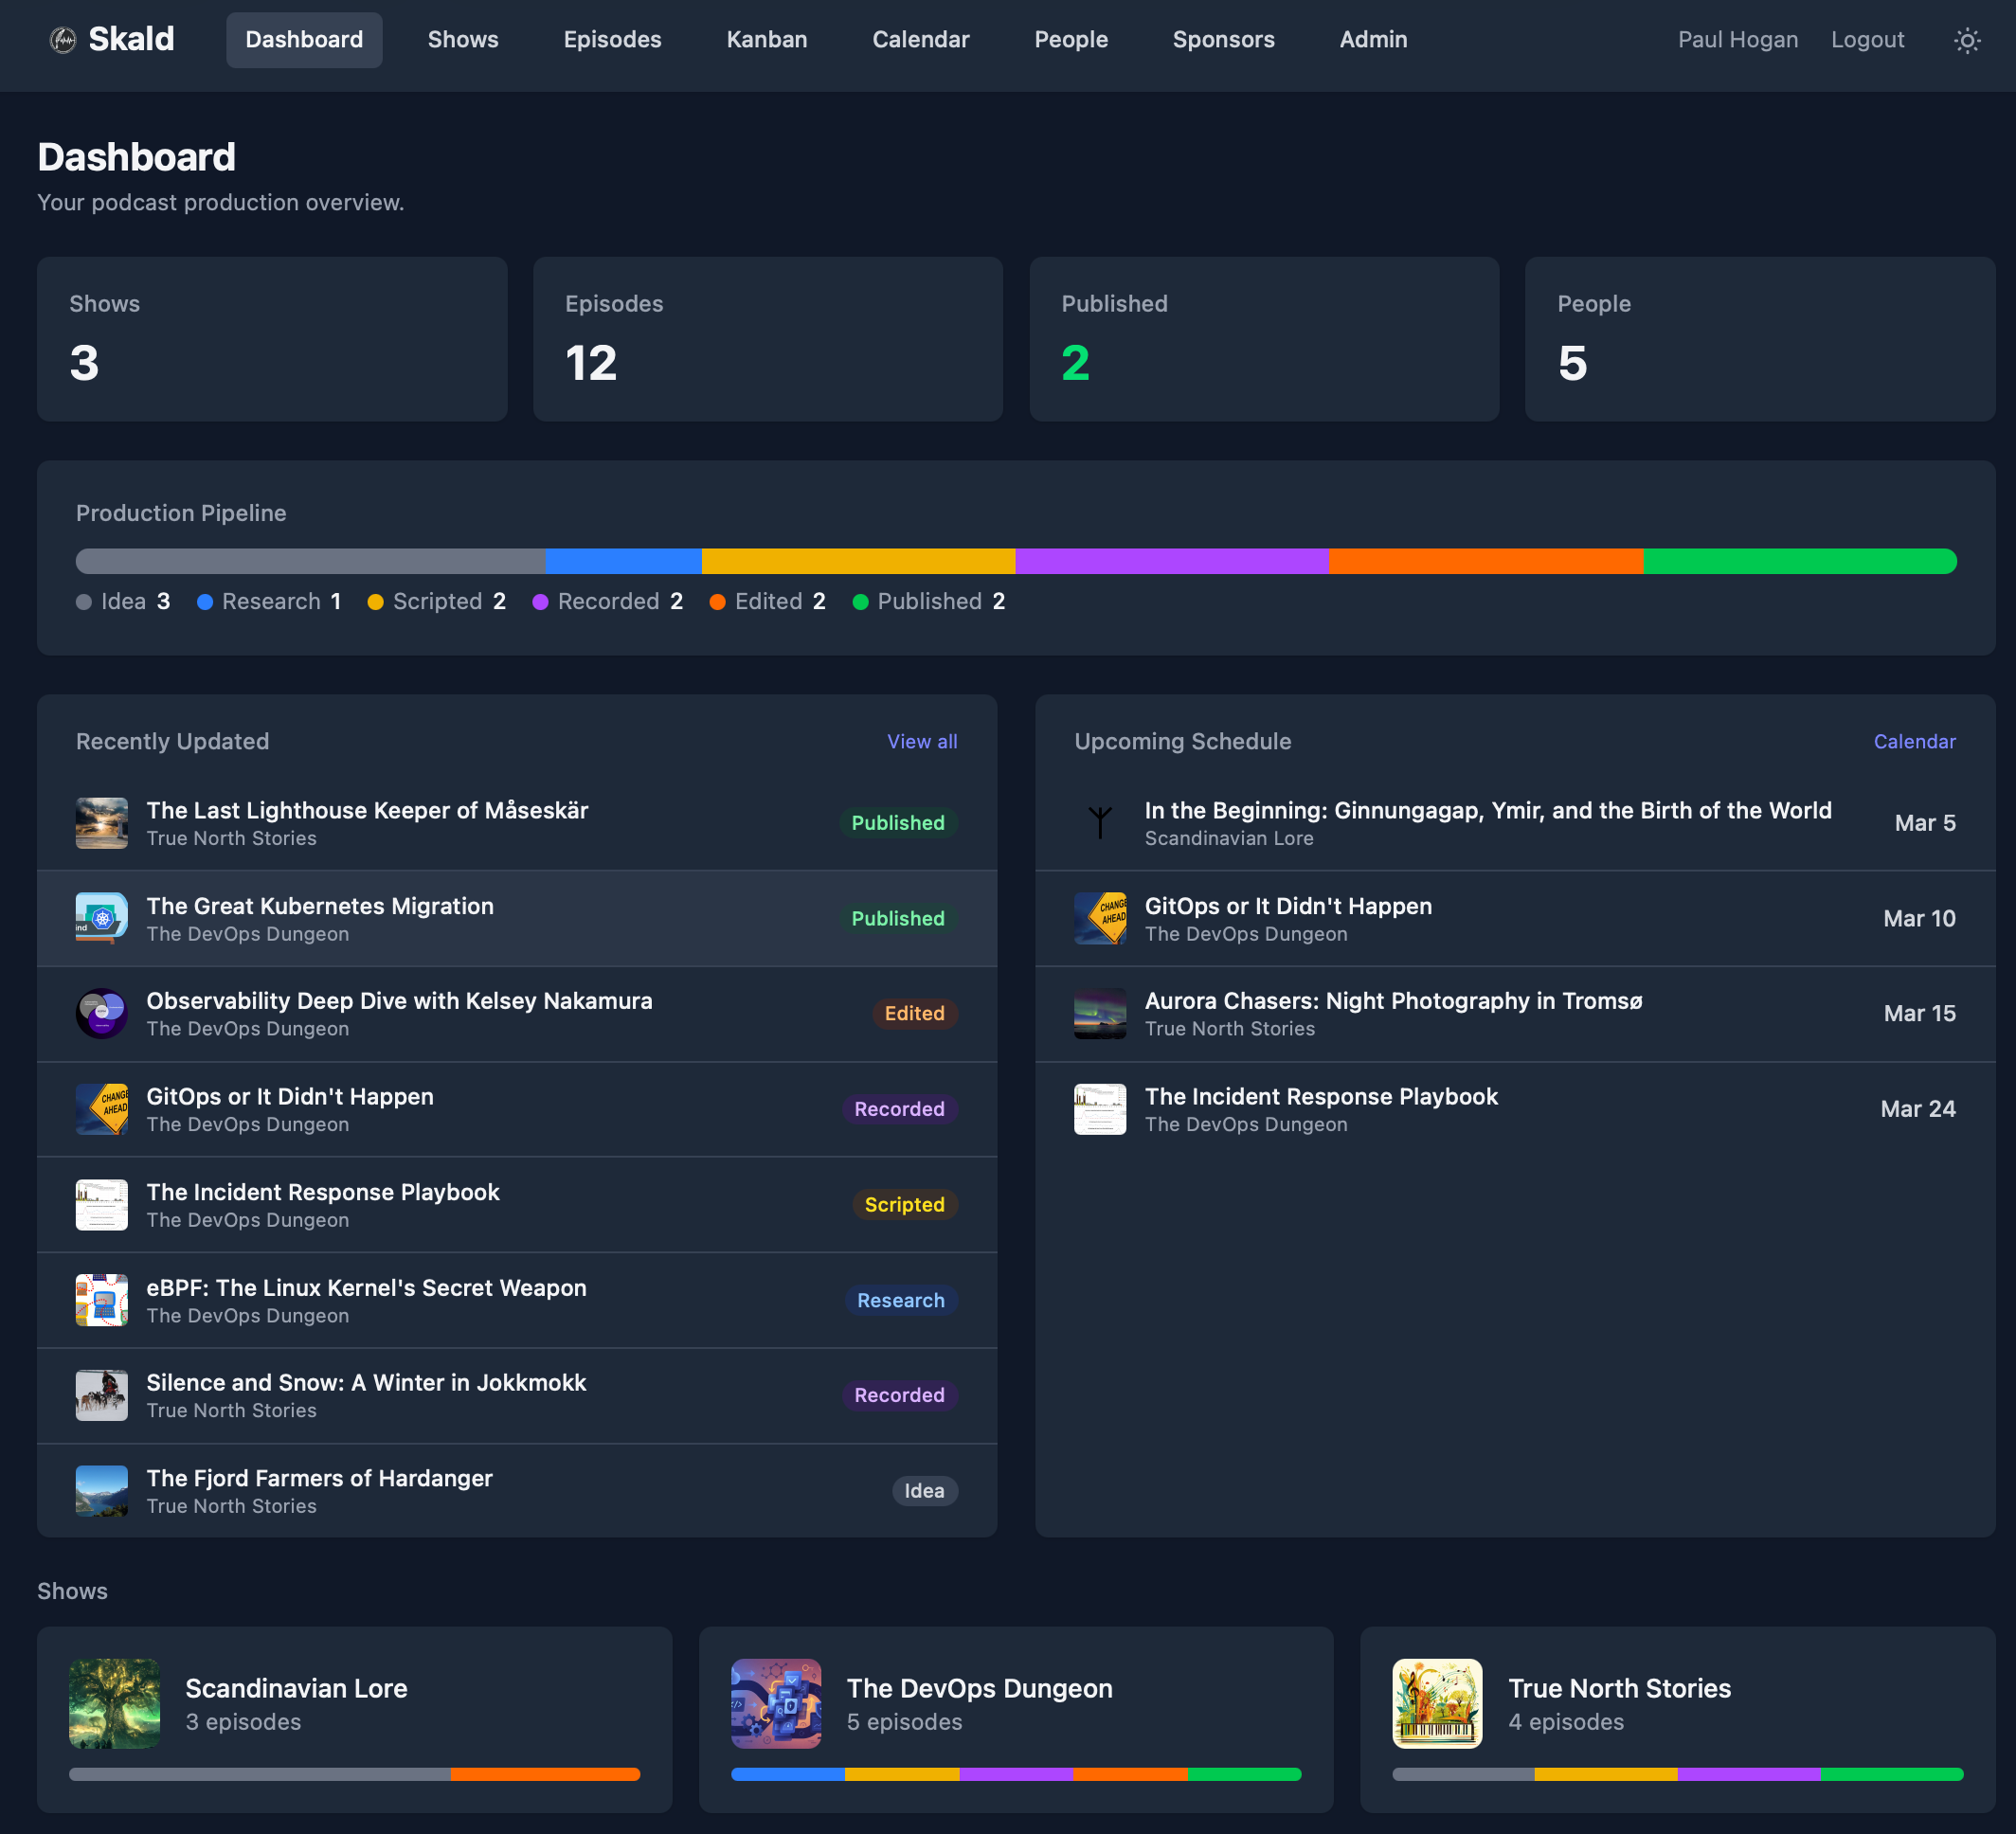Select the Silence and Snow episode row
The width and height of the screenshot is (2016, 1834).
pyautogui.click(x=516, y=1395)
